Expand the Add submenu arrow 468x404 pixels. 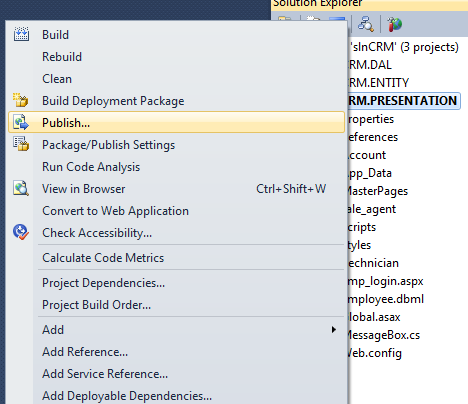333,330
